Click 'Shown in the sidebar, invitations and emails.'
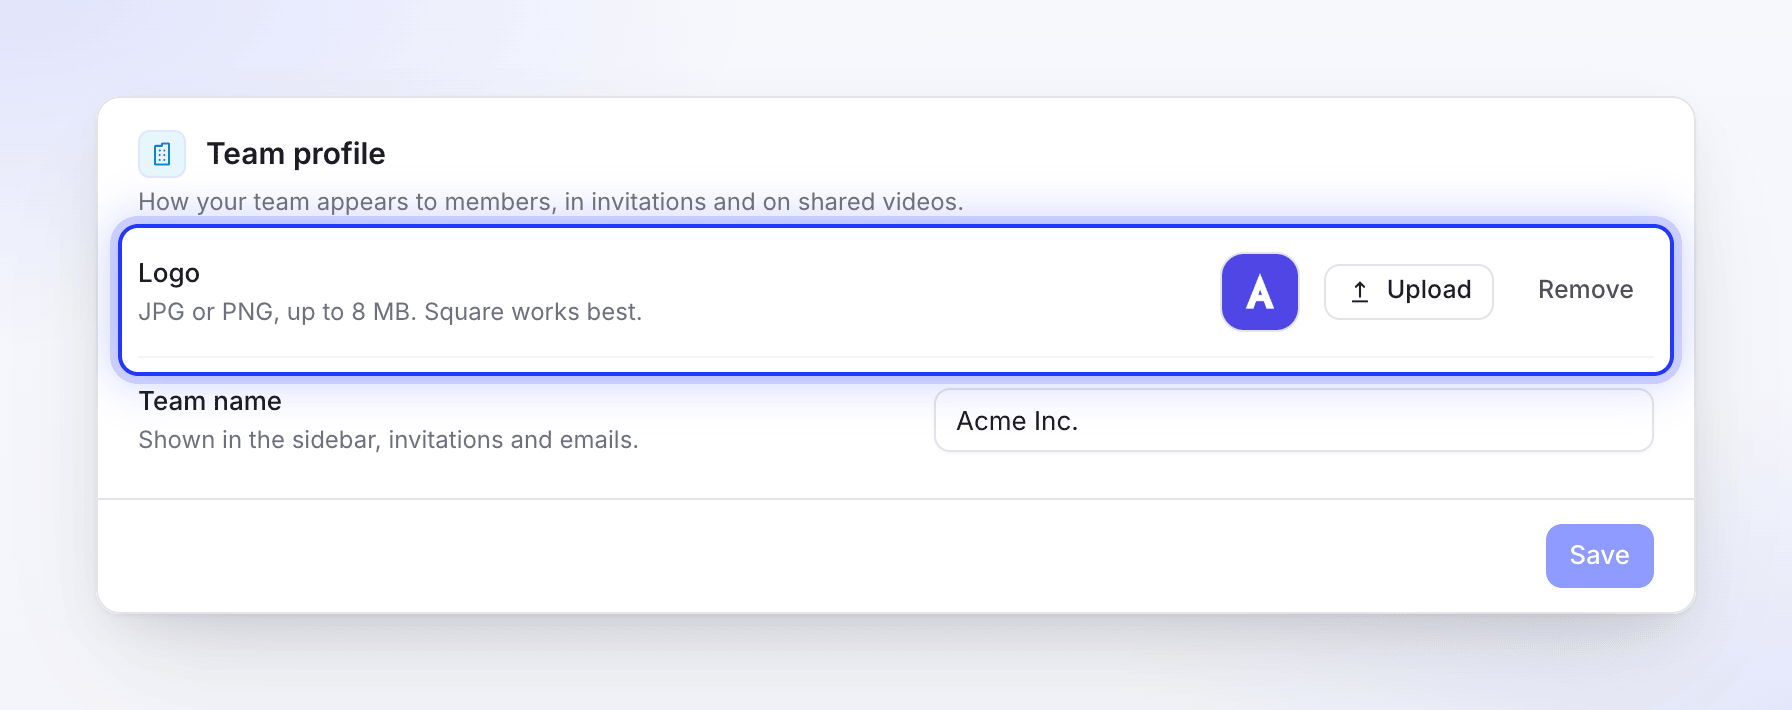The height and width of the screenshot is (710, 1792). (388, 440)
